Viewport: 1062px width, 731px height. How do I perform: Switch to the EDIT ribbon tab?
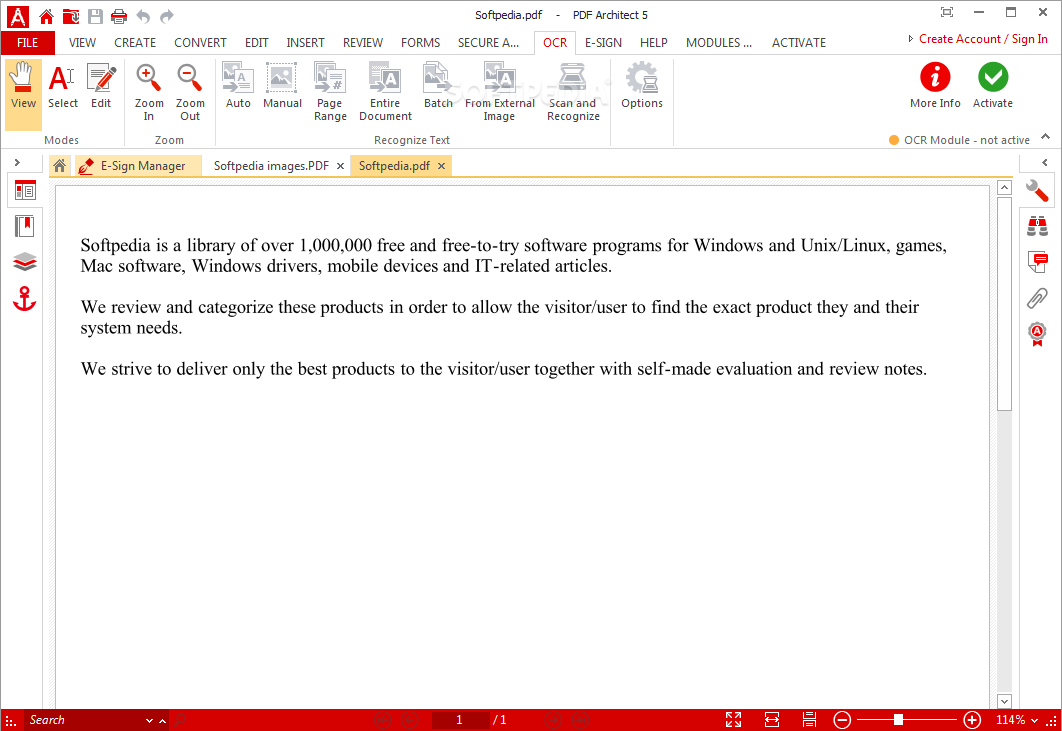[257, 43]
